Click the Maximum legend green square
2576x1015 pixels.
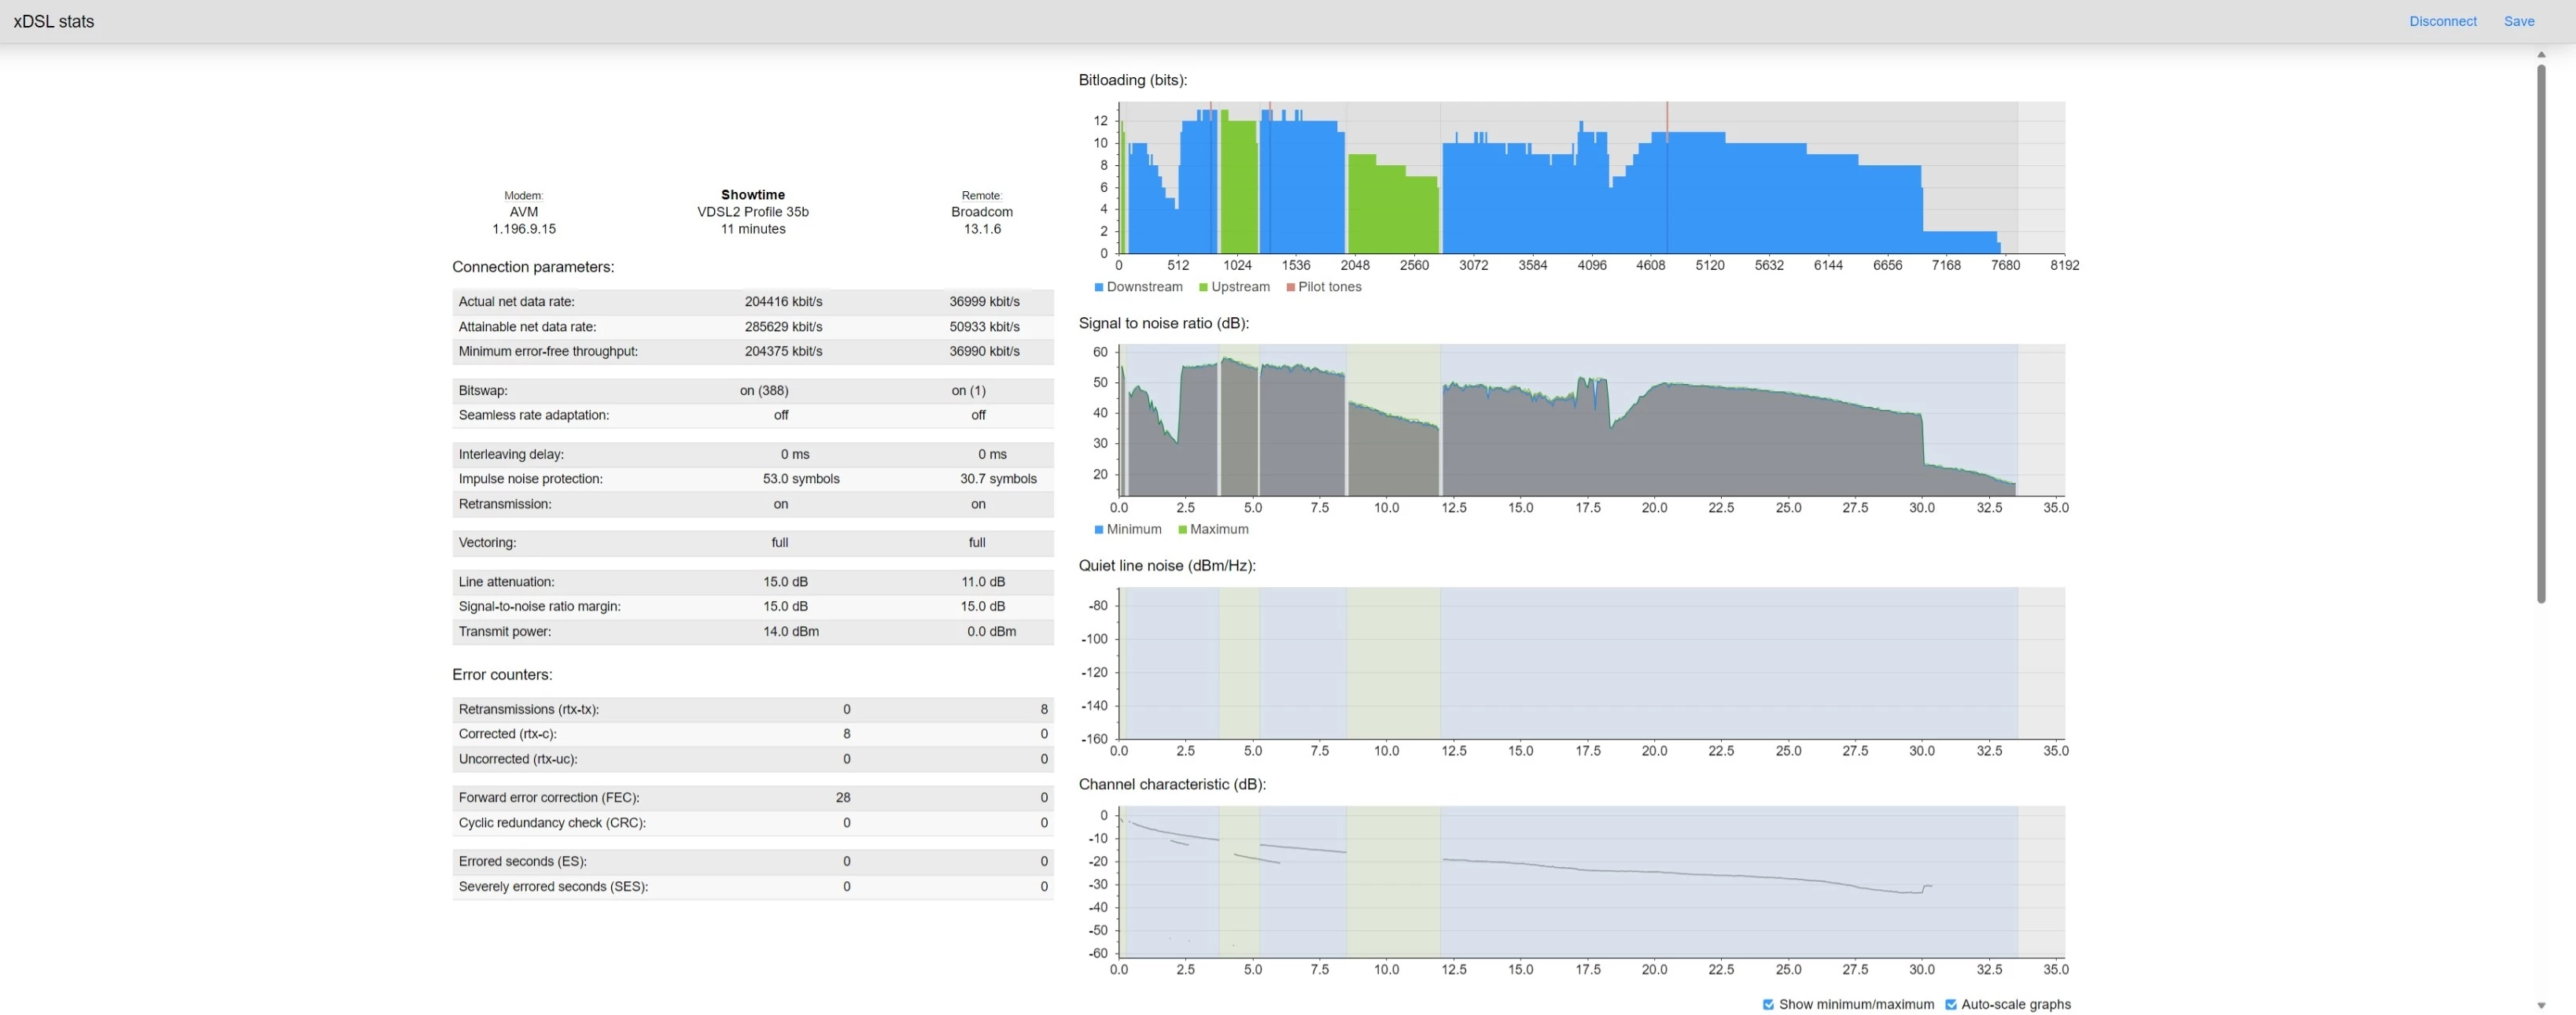1182,530
